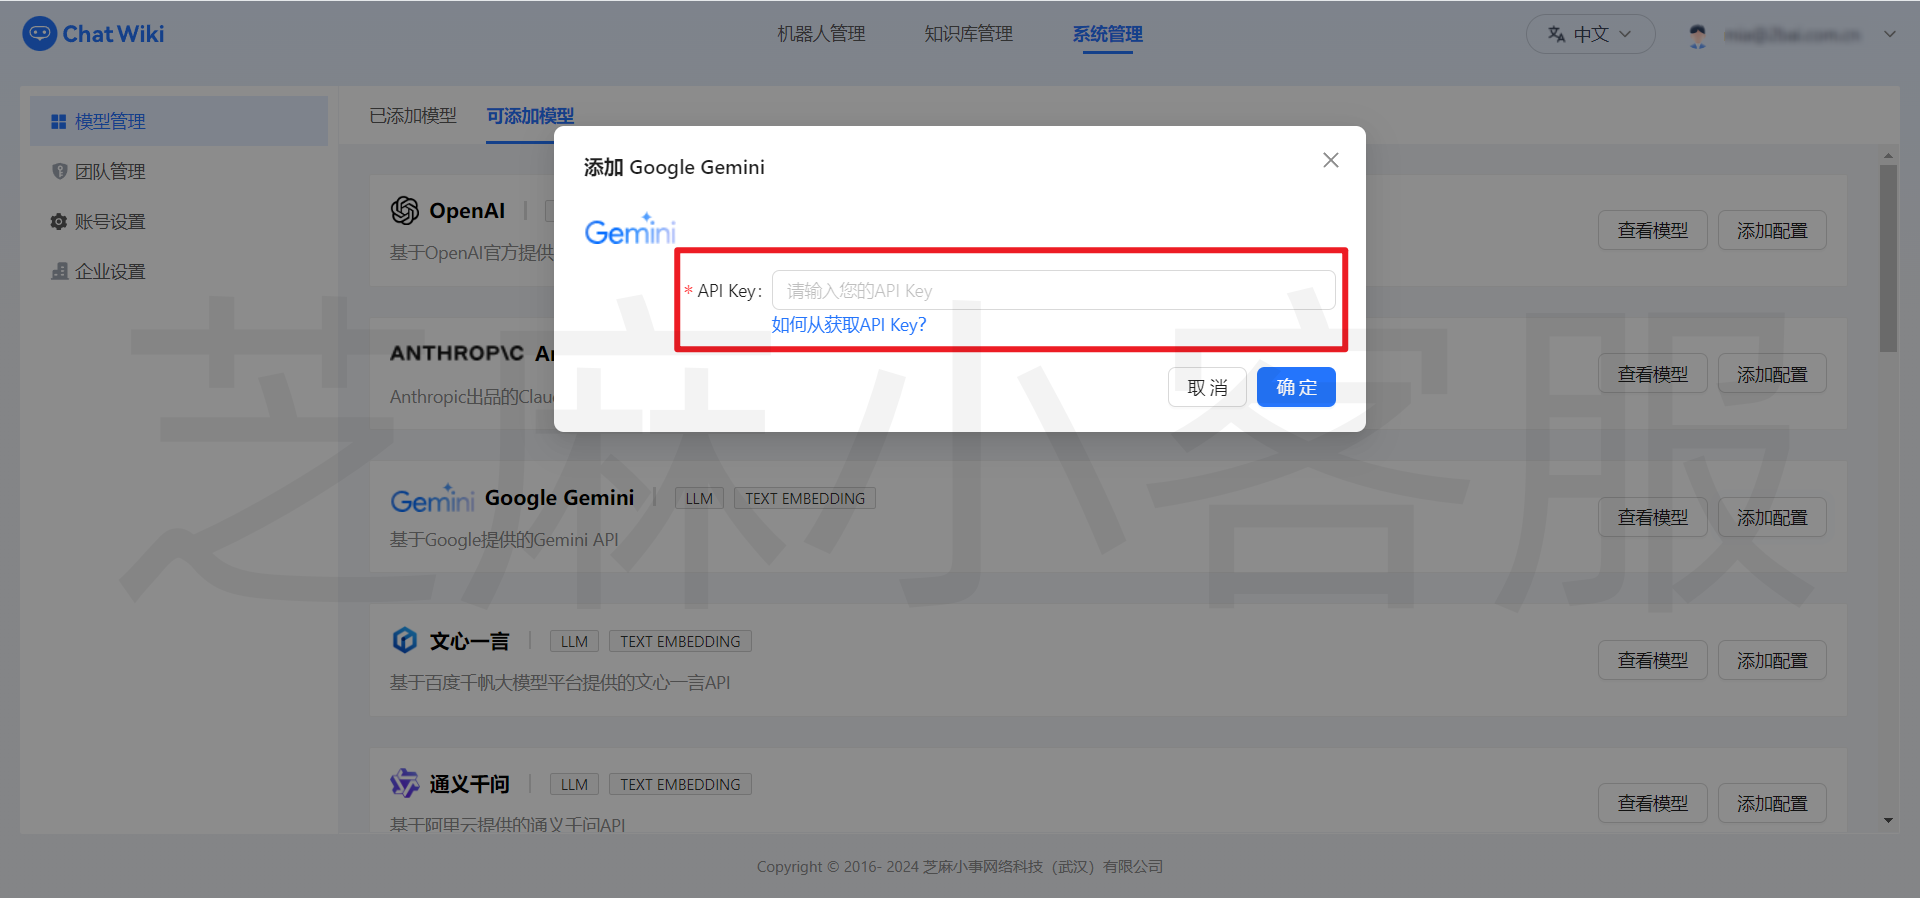Click the 模型管理 grid icon
This screenshot has width=1920, height=898.
(x=59, y=121)
